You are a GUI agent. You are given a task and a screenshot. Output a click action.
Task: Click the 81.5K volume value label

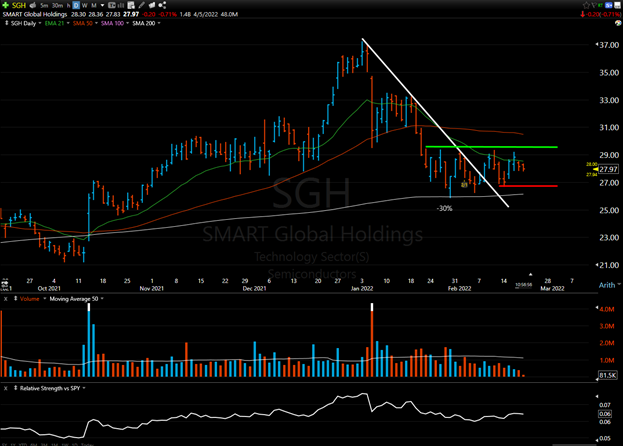[608, 375]
